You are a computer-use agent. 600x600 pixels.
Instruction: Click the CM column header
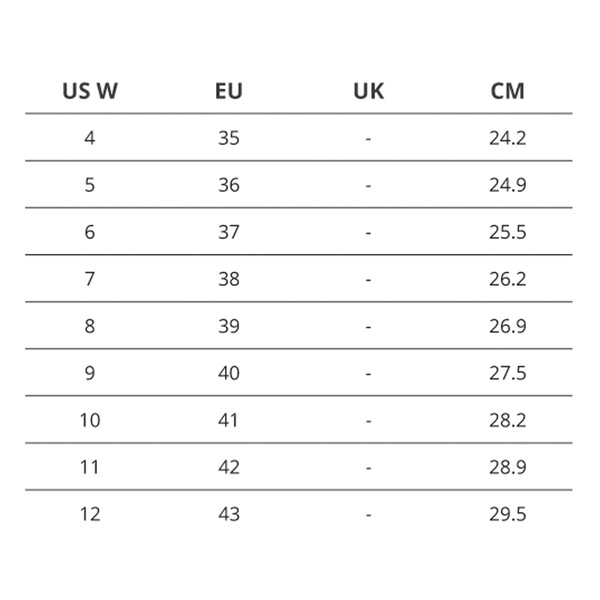(x=507, y=91)
